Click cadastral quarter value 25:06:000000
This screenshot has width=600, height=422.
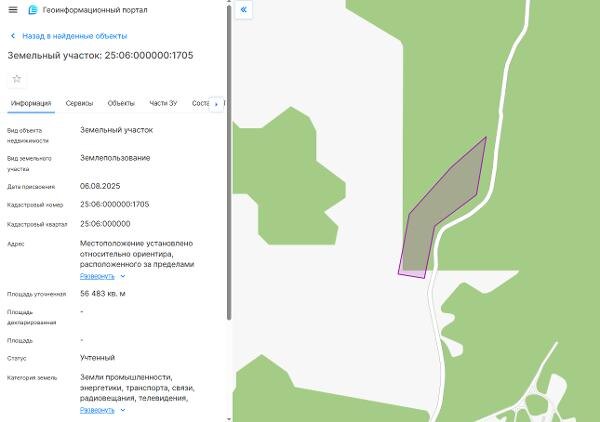tap(105, 224)
